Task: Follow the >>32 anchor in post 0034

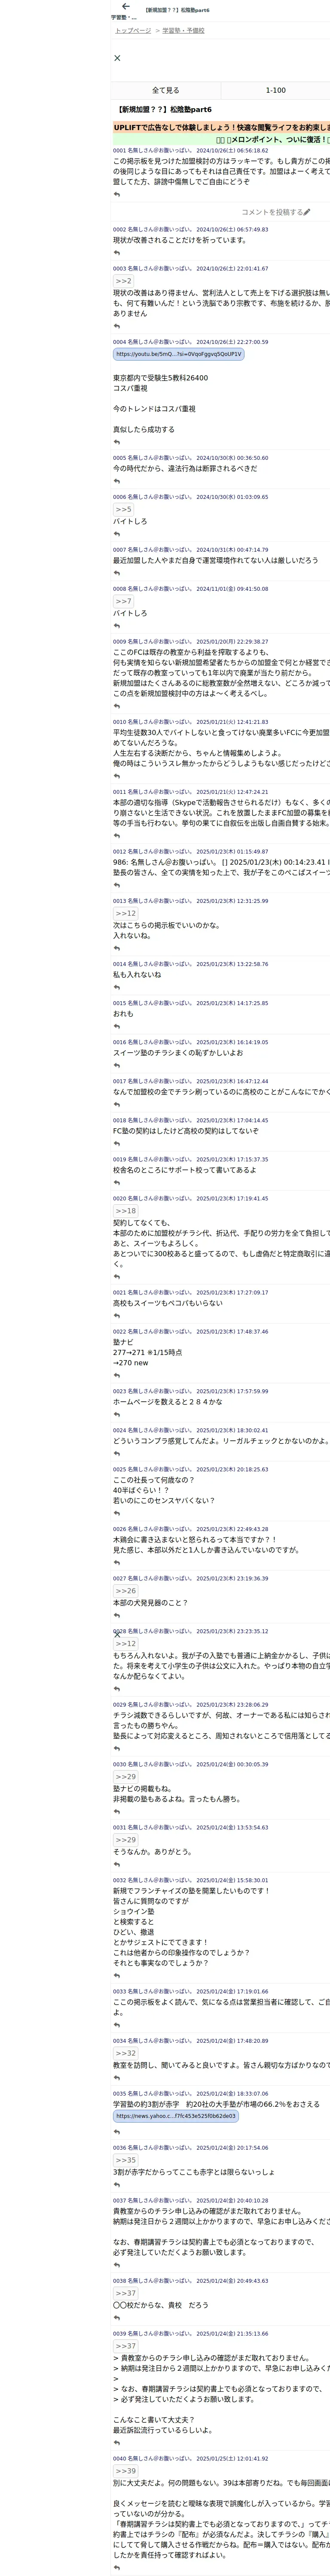Action: 126,2053
